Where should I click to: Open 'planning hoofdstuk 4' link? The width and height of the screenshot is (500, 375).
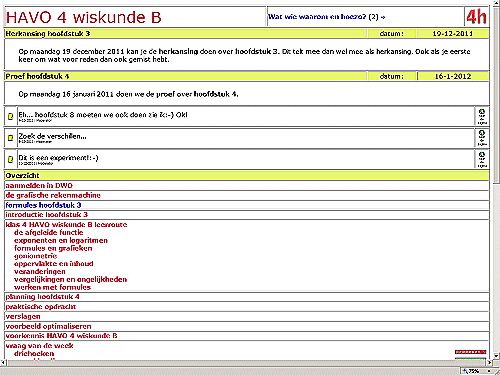[42, 297]
